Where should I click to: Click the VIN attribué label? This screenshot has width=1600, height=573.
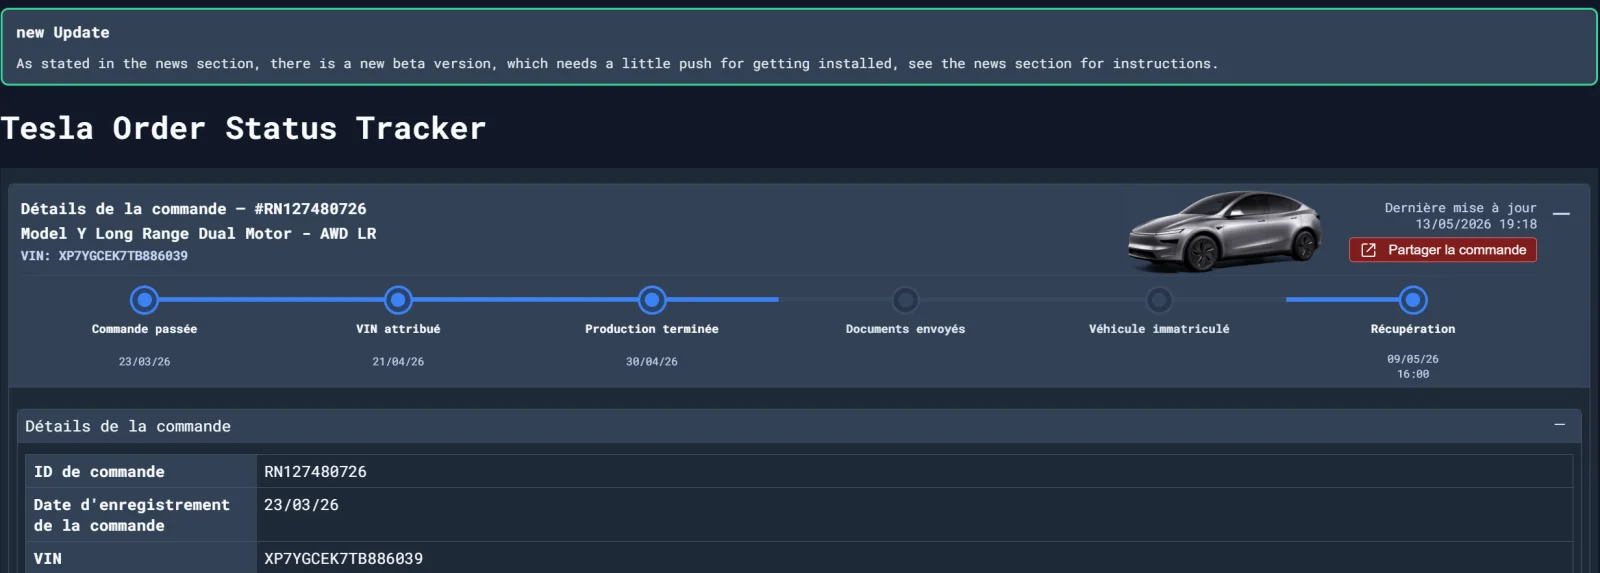[x=398, y=329]
